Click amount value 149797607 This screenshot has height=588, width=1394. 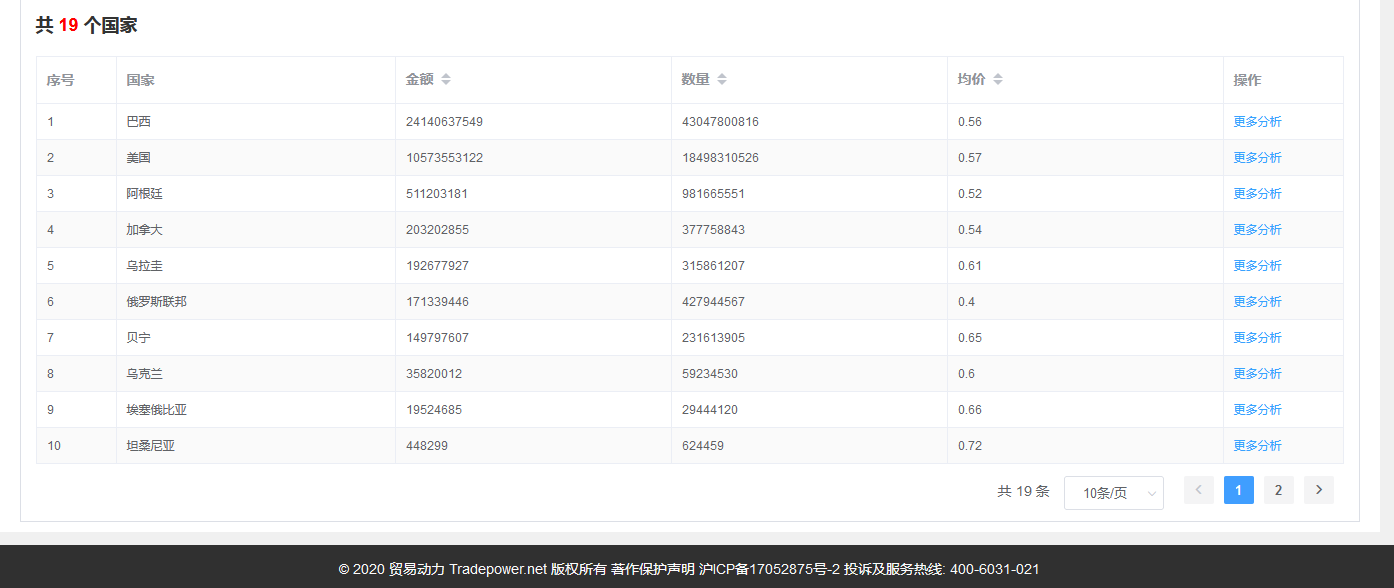click(x=437, y=338)
